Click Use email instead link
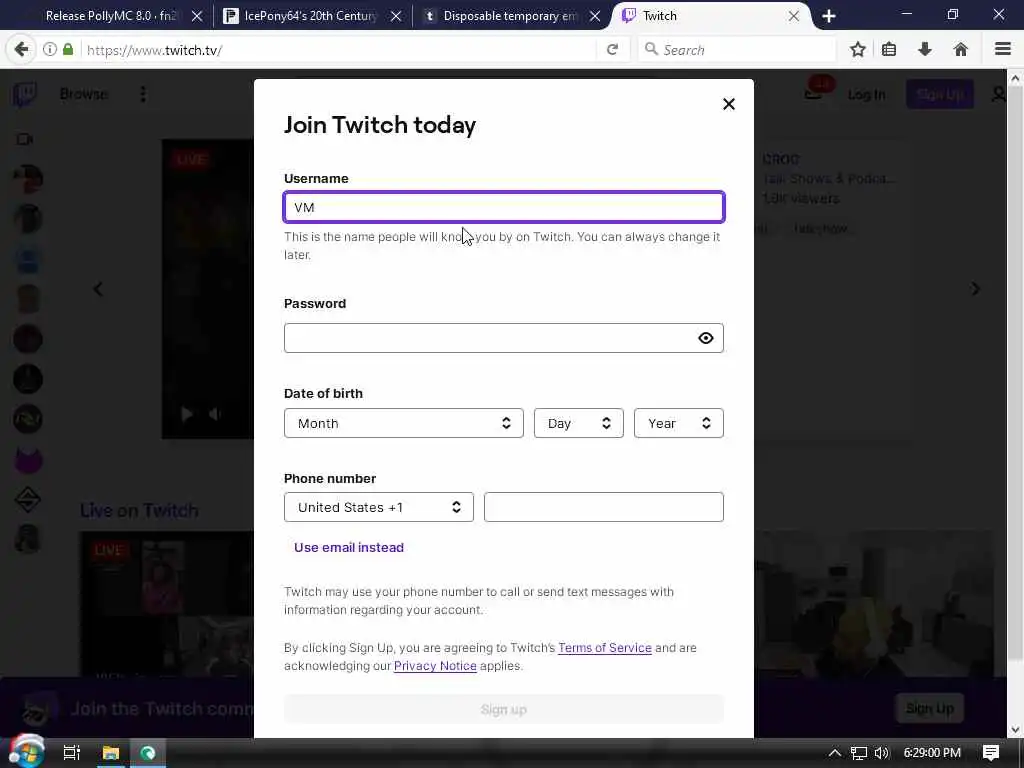This screenshot has width=1024, height=768. click(x=349, y=547)
